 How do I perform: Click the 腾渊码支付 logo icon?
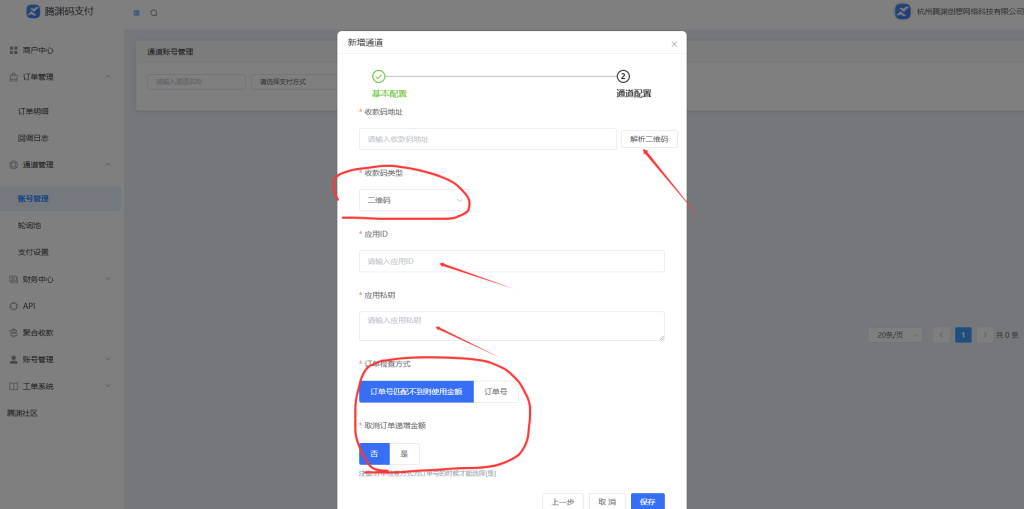pos(33,11)
